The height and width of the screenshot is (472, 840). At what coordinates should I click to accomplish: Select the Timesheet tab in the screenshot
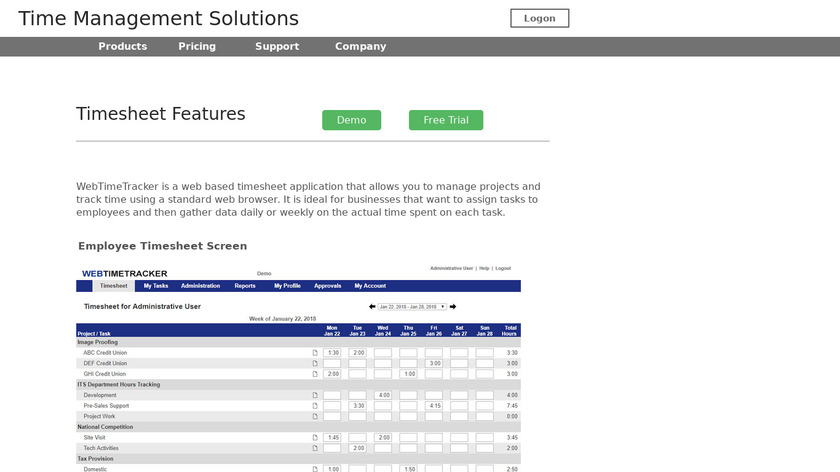pyautogui.click(x=114, y=286)
